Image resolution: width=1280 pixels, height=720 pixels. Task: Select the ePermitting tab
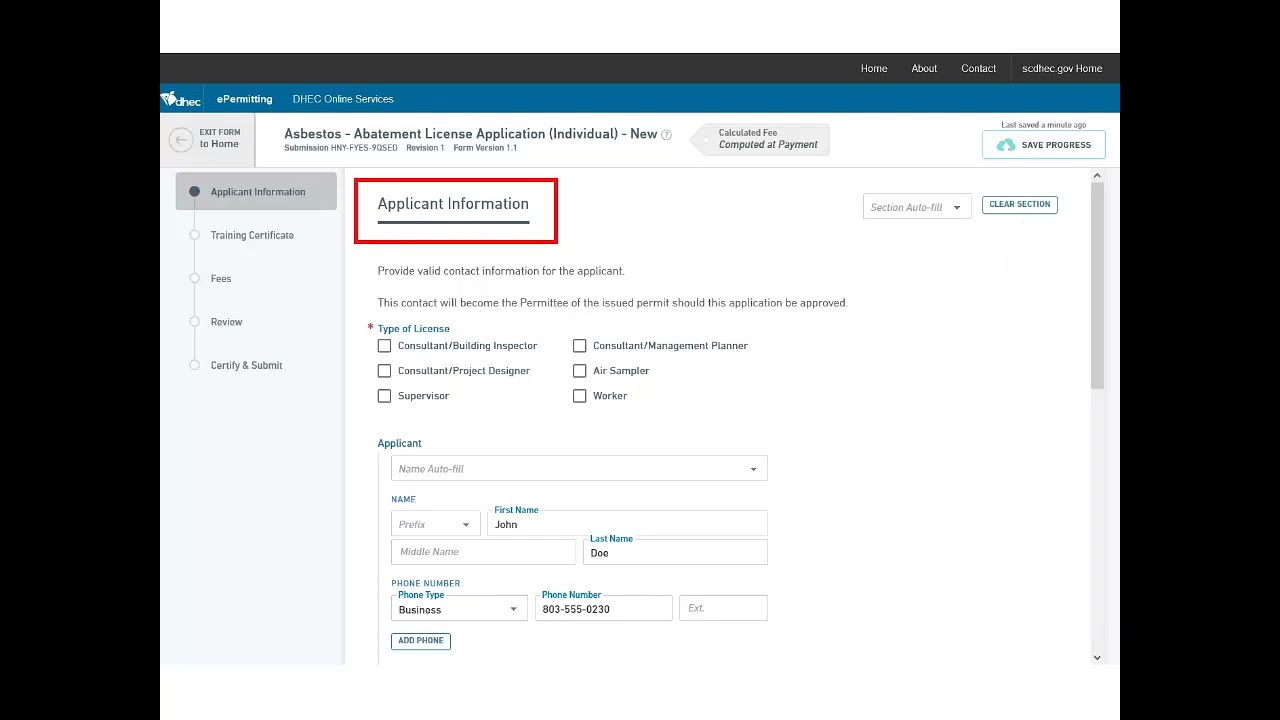tap(244, 99)
